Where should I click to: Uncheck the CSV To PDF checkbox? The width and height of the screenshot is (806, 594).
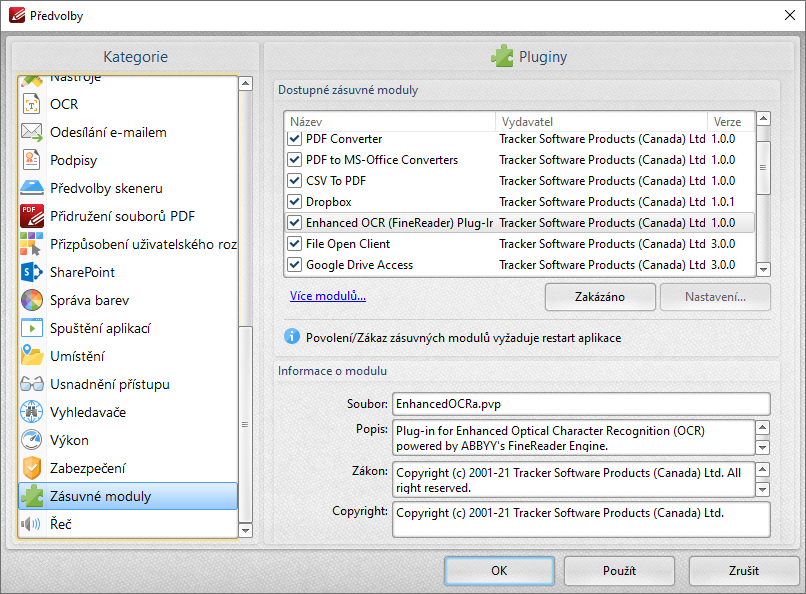click(x=294, y=181)
